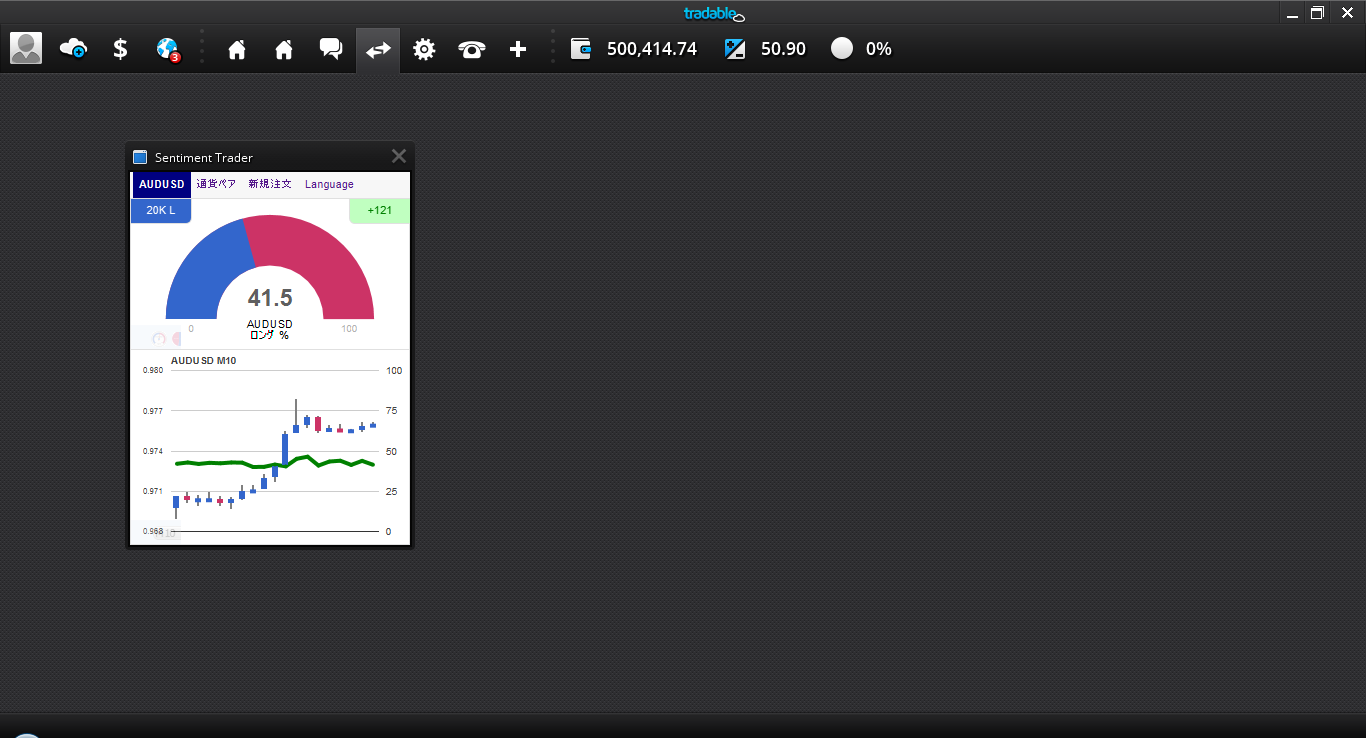Expand the Language menu

point(329,184)
